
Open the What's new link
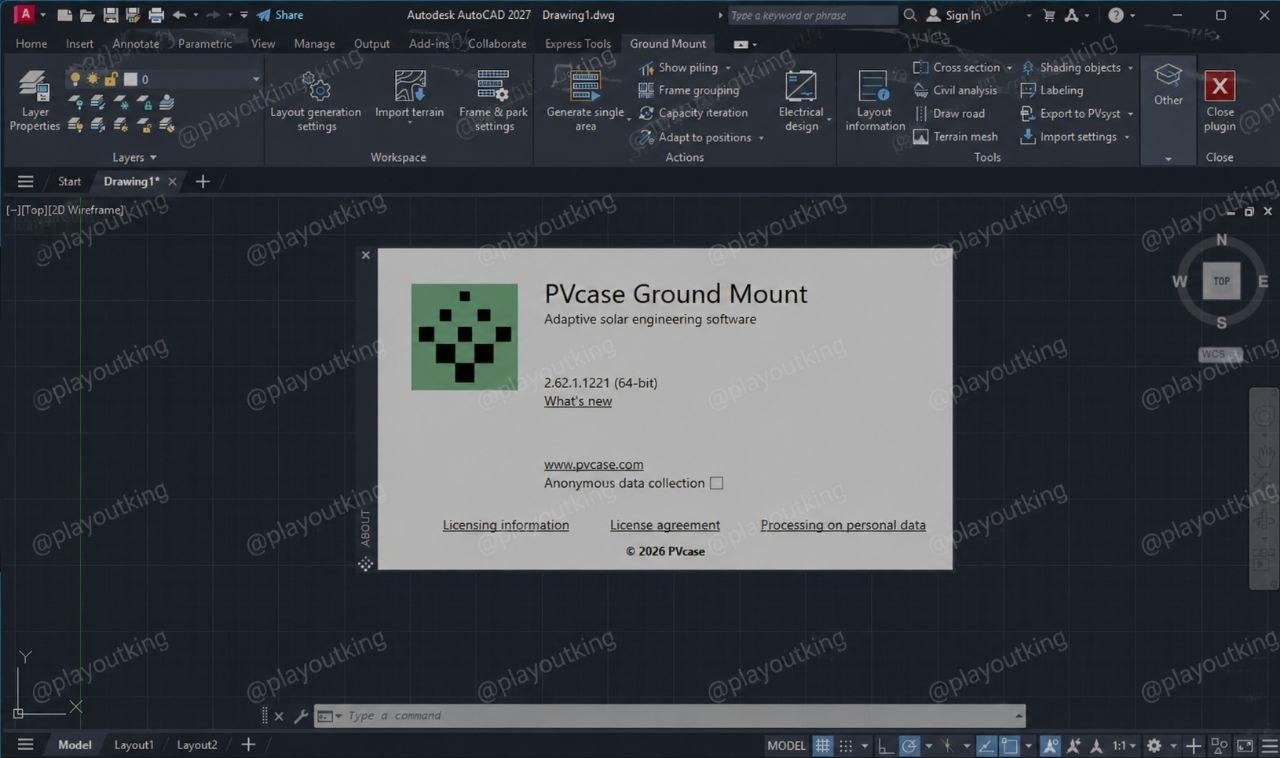578,401
